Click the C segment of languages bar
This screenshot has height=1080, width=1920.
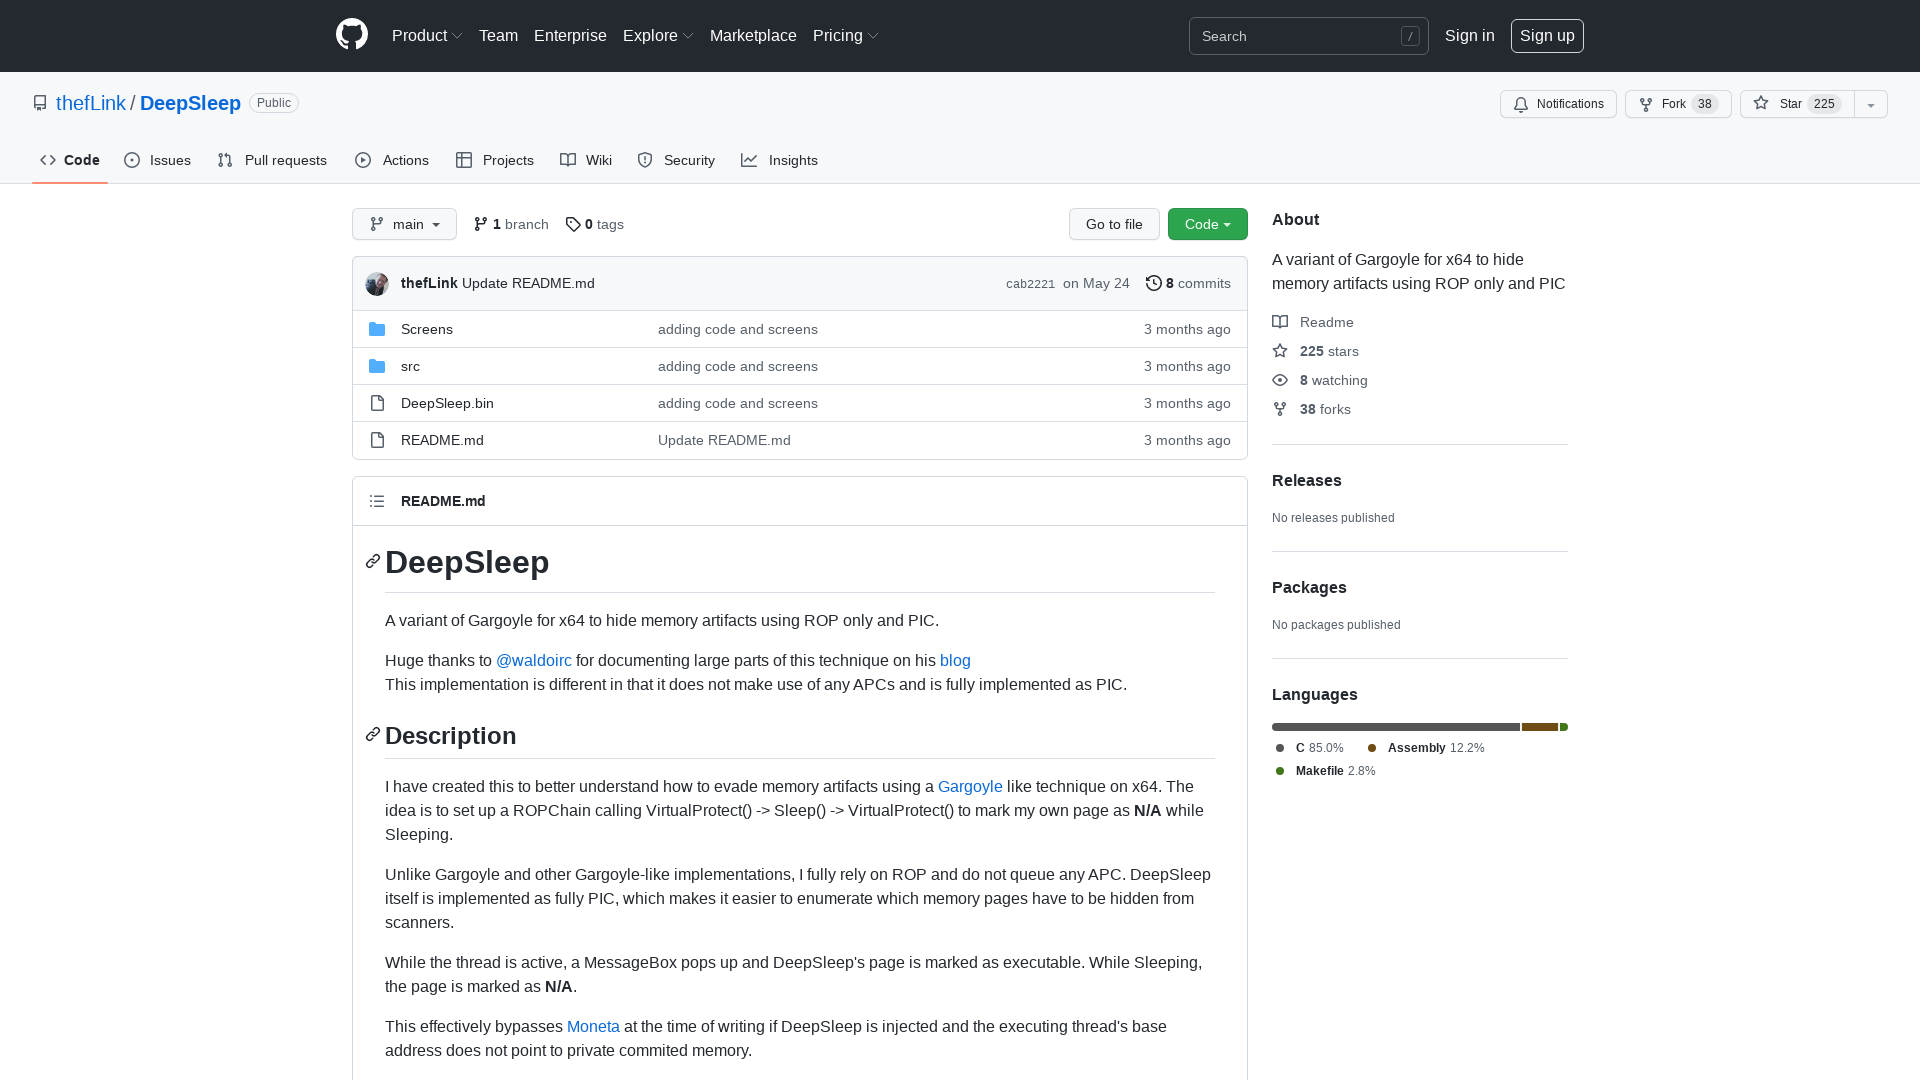(1396, 727)
